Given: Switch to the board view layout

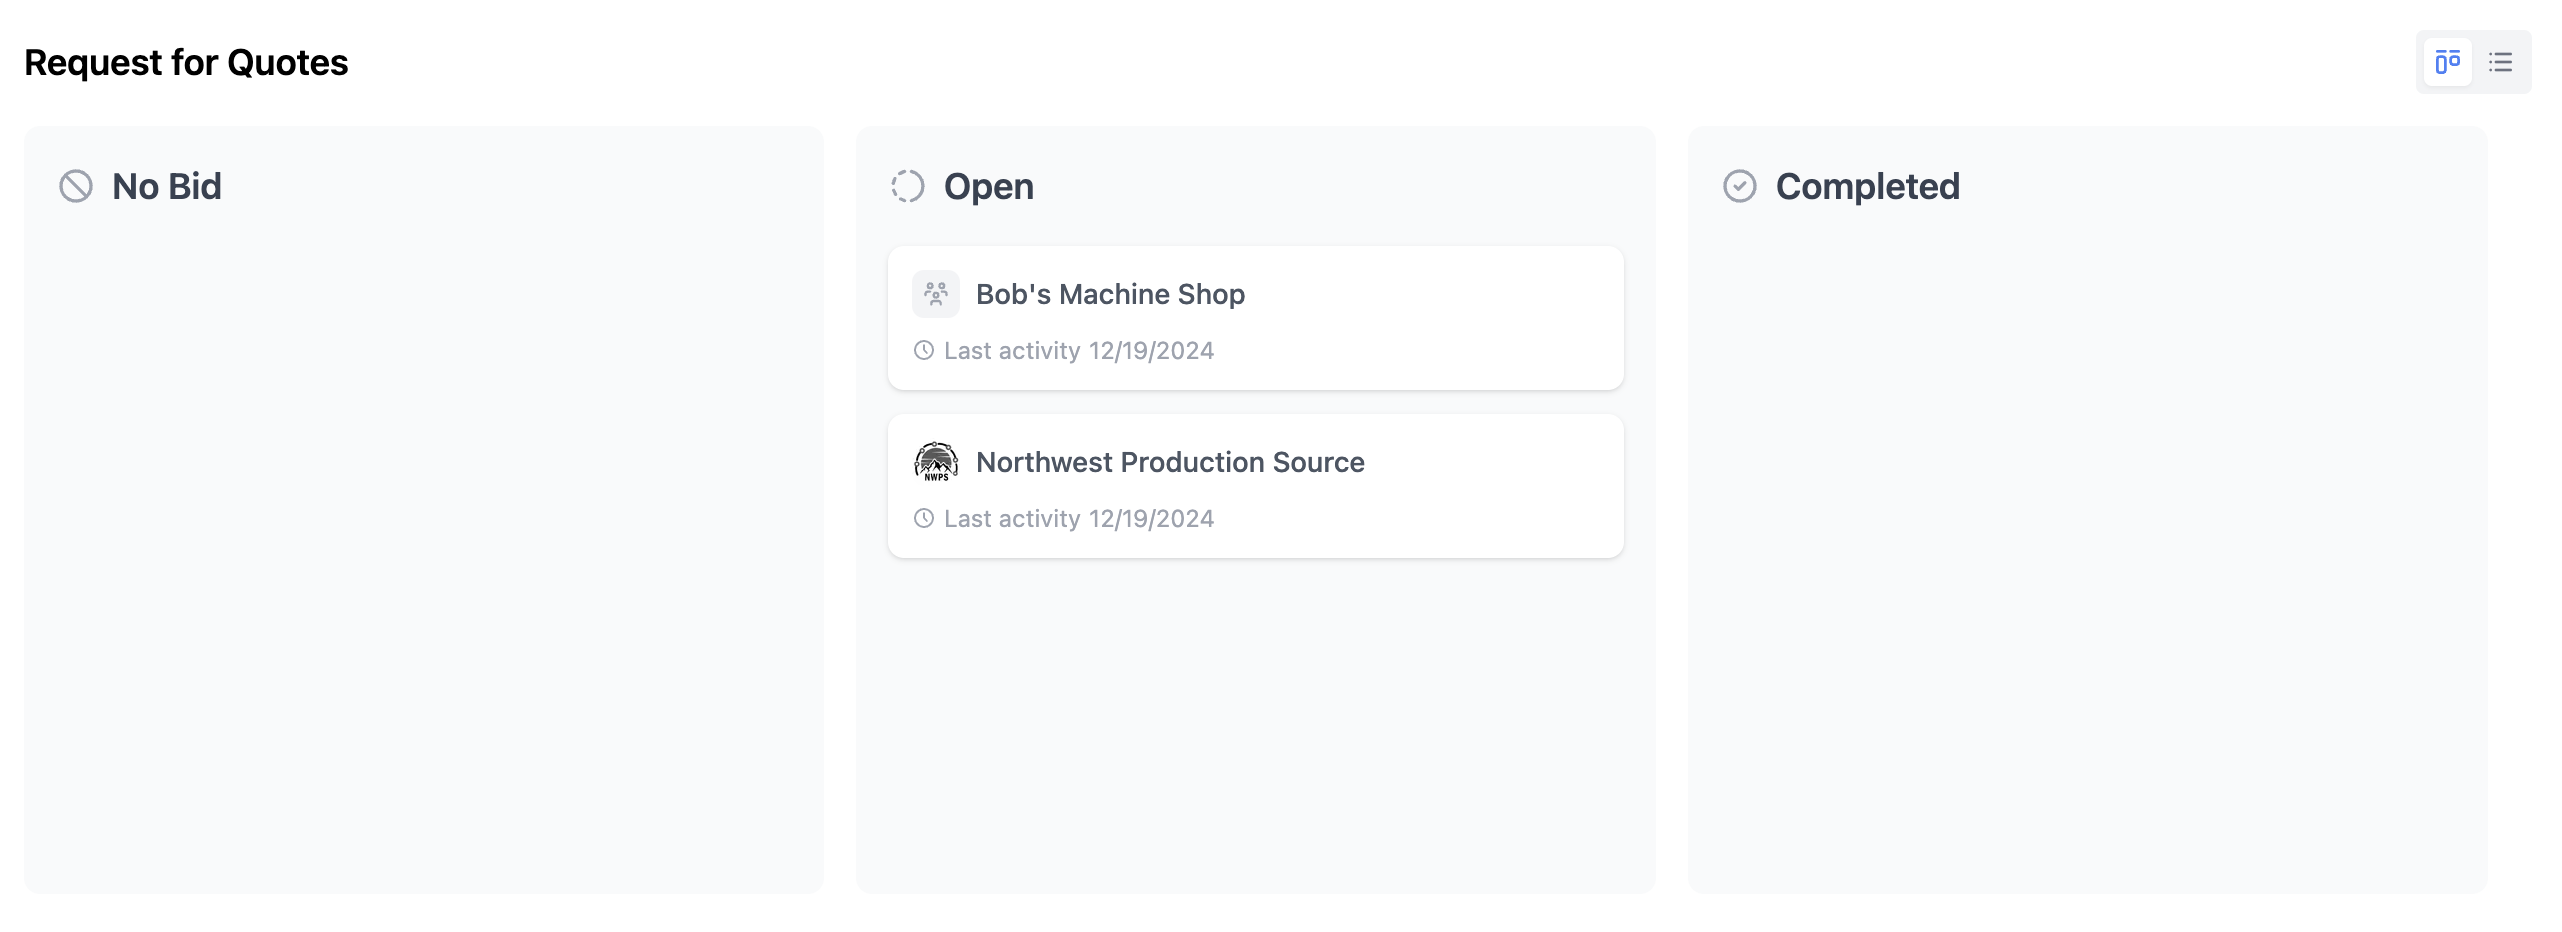Looking at the screenshot, I should point(2447,62).
